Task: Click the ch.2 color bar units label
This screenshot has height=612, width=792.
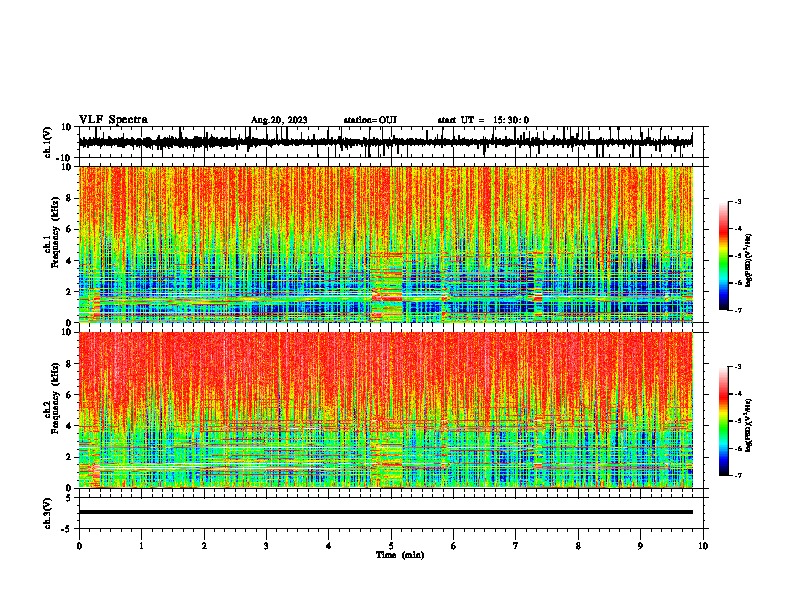Action: pos(749,426)
